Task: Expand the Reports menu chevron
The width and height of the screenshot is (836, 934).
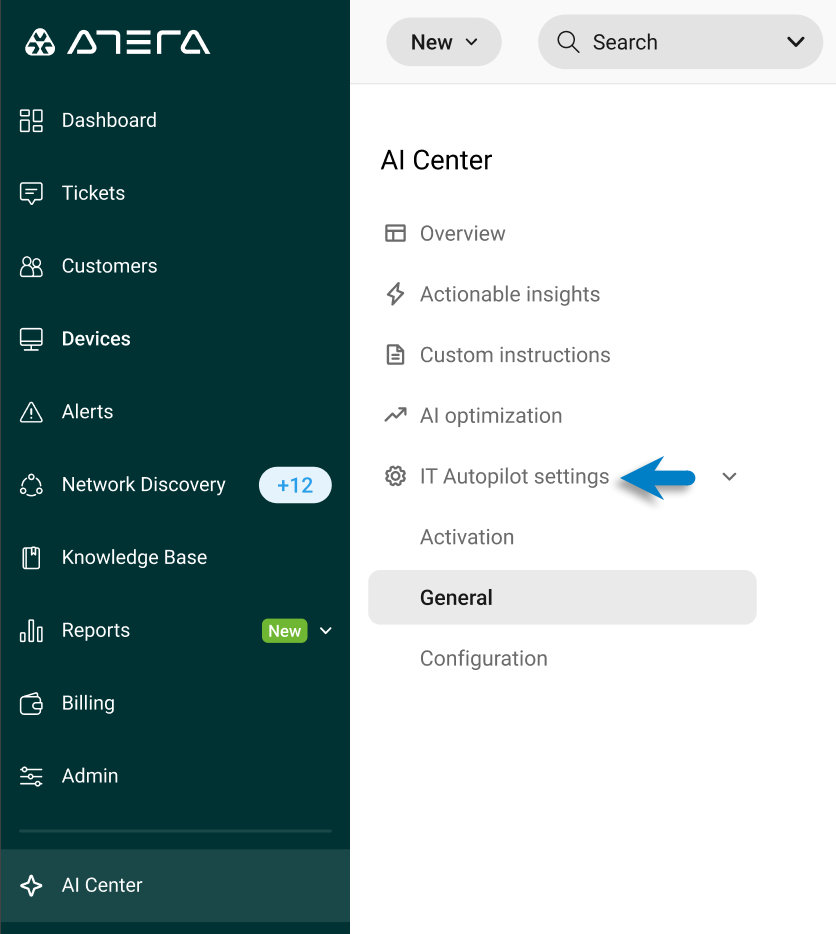Action: tap(325, 631)
